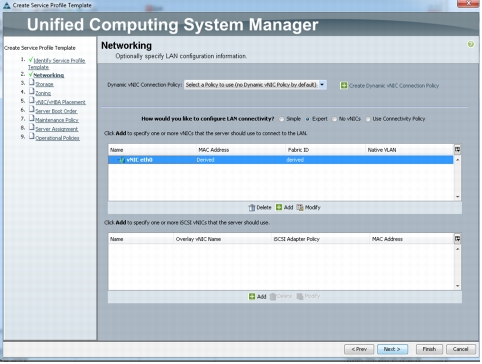This screenshot has height=364, width=482.
Task: Cancel the service profile template wizard
Action: click(x=461, y=349)
